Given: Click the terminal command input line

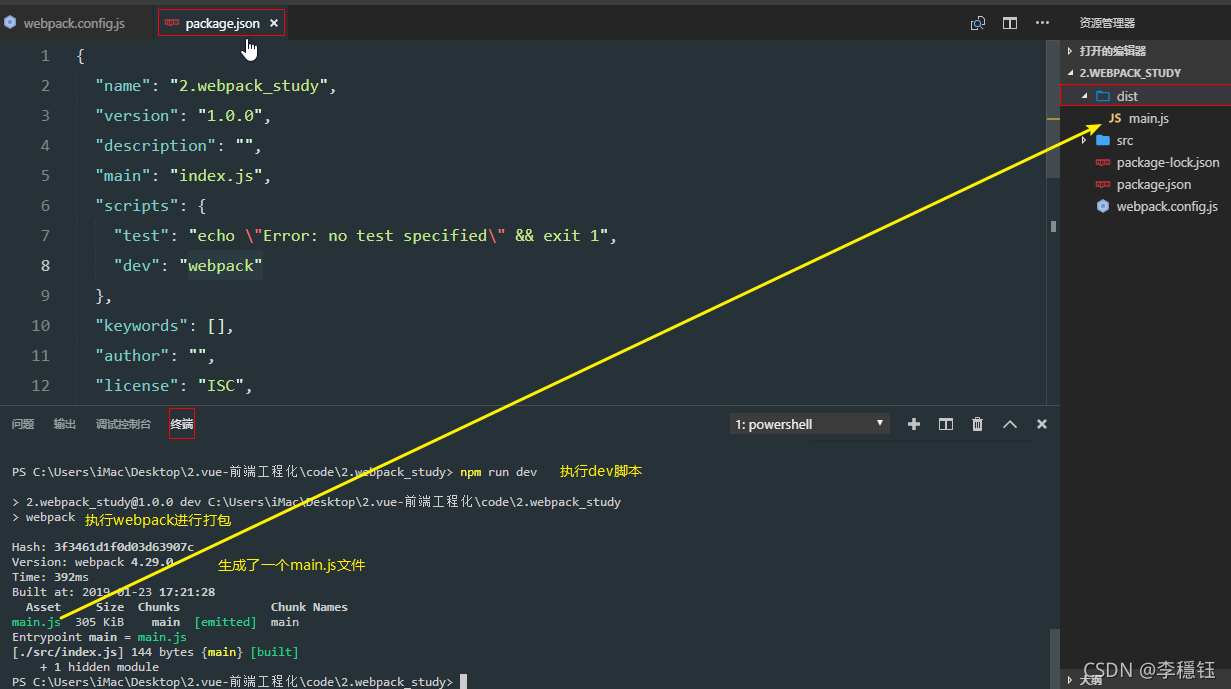Looking at the screenshot, I should (x=239, y=681).
